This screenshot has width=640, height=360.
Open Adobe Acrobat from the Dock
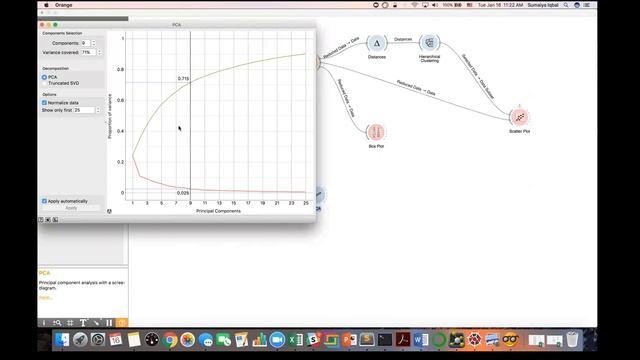pyautogui.click(x=403, y=340)
